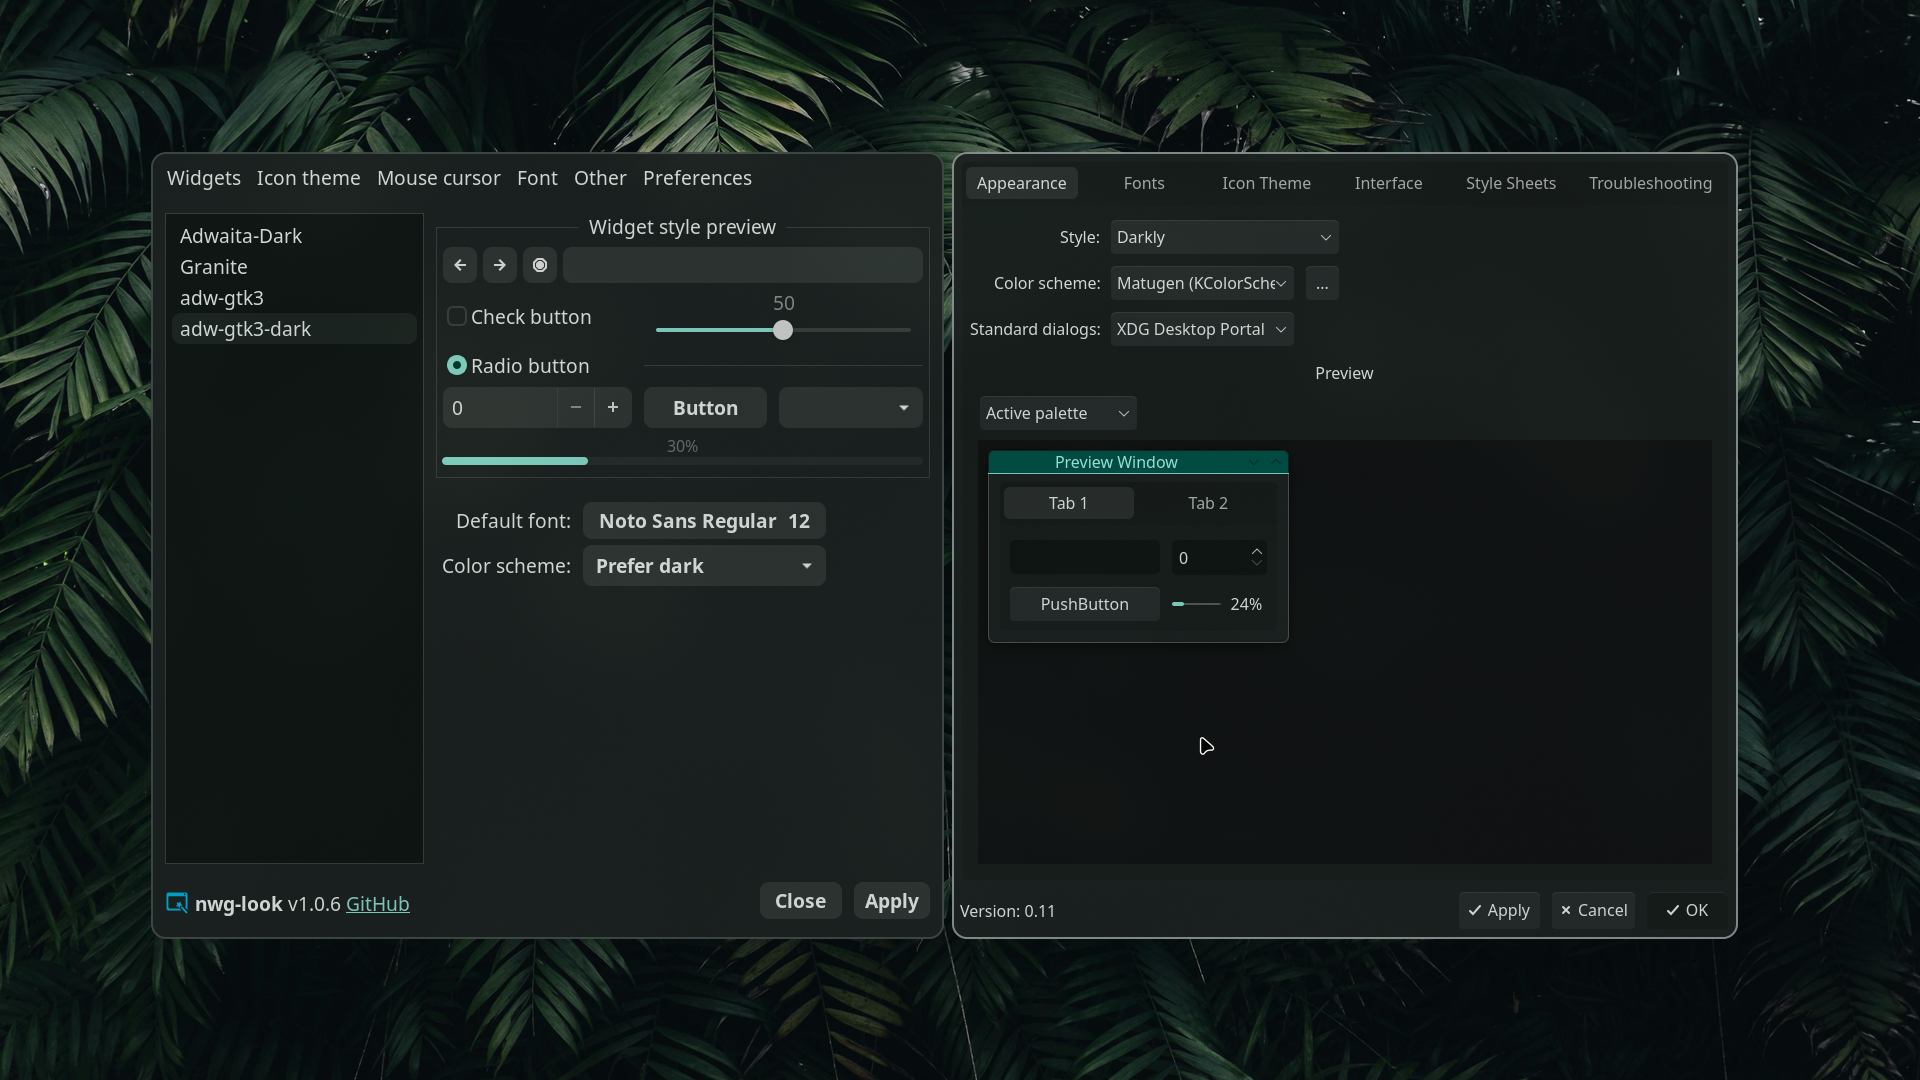This screenshot has height=1080, width=1920.
Task: Tick the Check button checkbox
Action: (x=457, y=317)
